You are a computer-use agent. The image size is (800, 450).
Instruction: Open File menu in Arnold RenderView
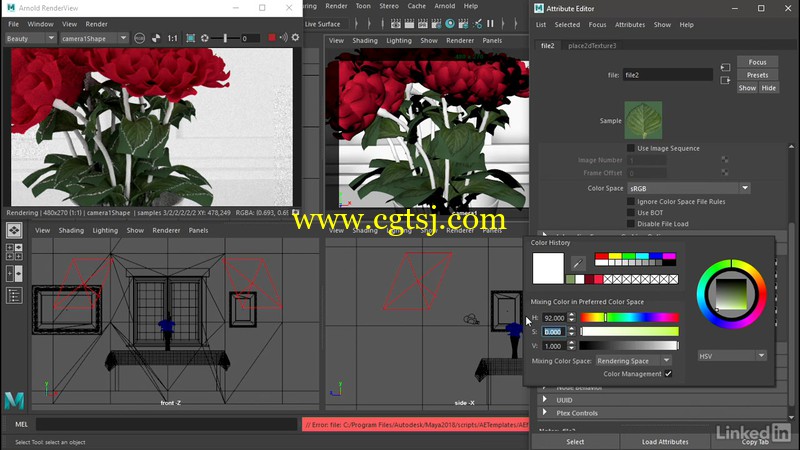(14, 24)
